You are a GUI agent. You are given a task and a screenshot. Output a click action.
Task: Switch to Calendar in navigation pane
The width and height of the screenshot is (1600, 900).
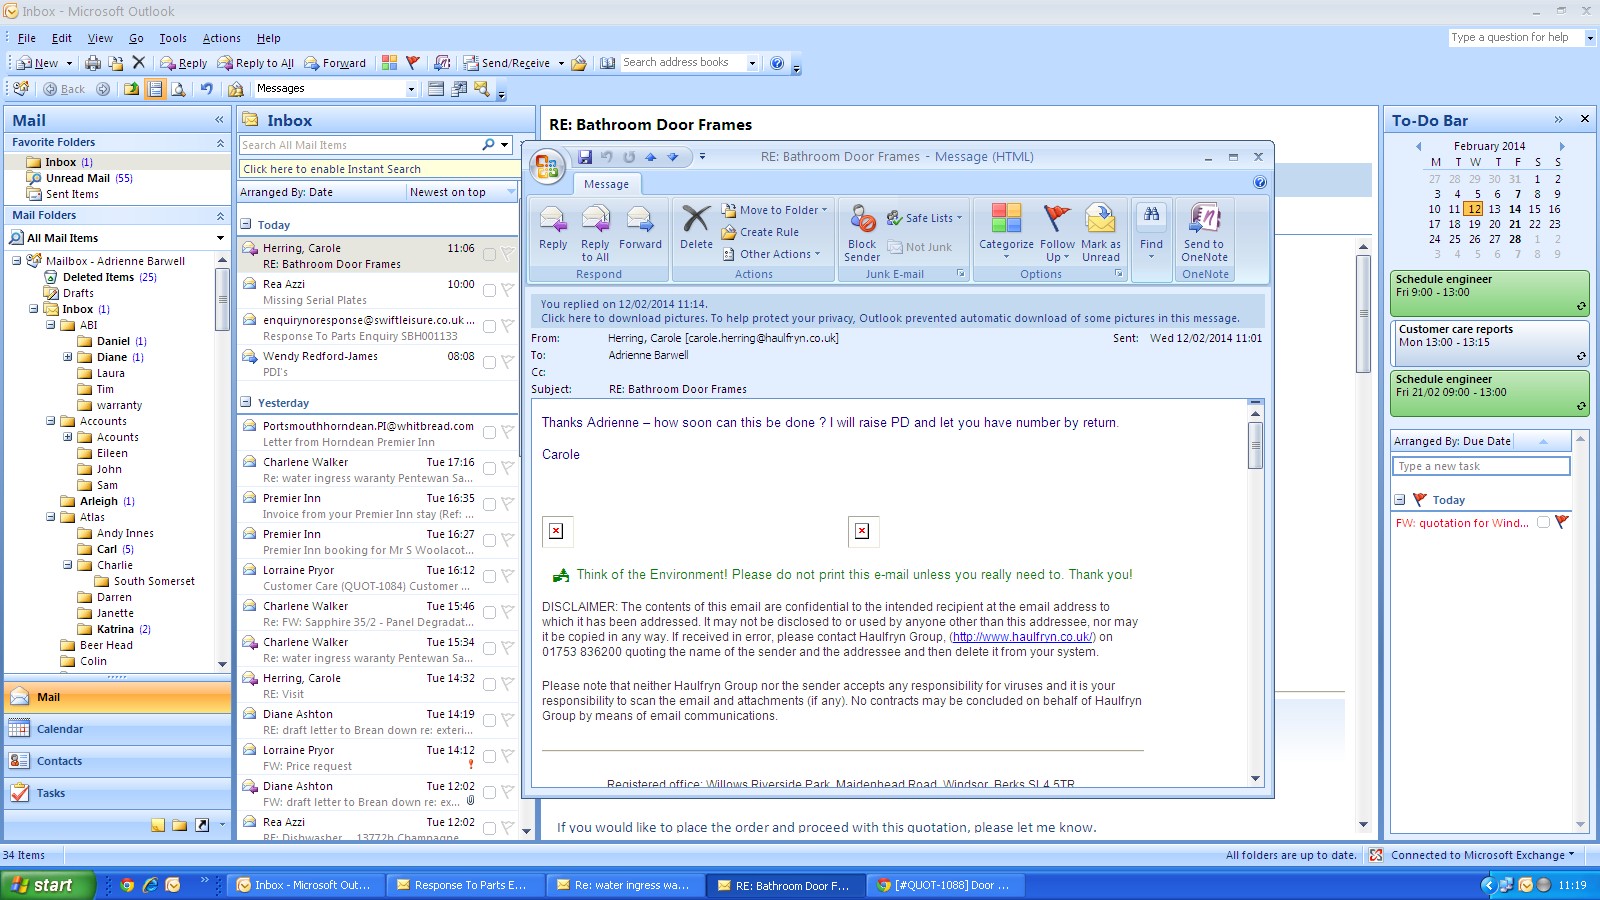pos(118,729)
